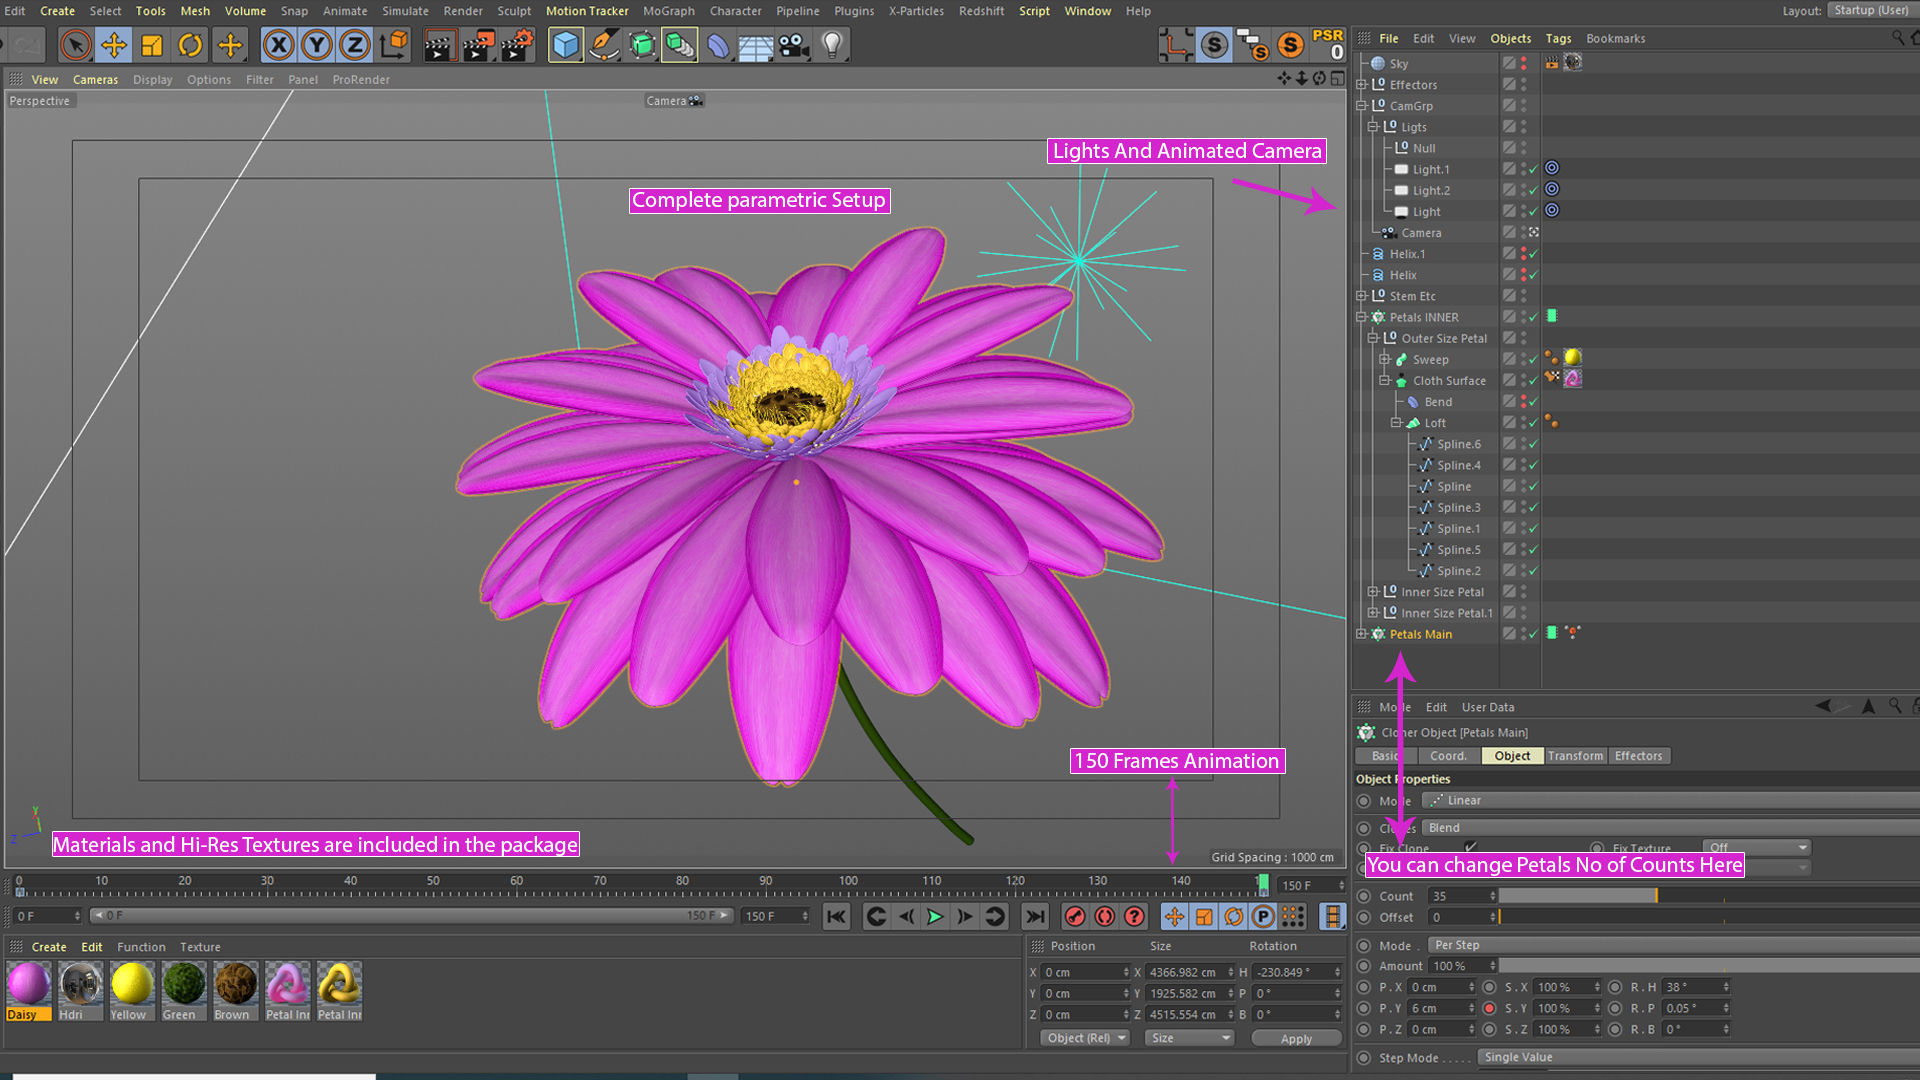This screenshot has width=1920, height=1080.
Task: Open the cloner Mode Linear dropdown
Action: [1670, 800]
